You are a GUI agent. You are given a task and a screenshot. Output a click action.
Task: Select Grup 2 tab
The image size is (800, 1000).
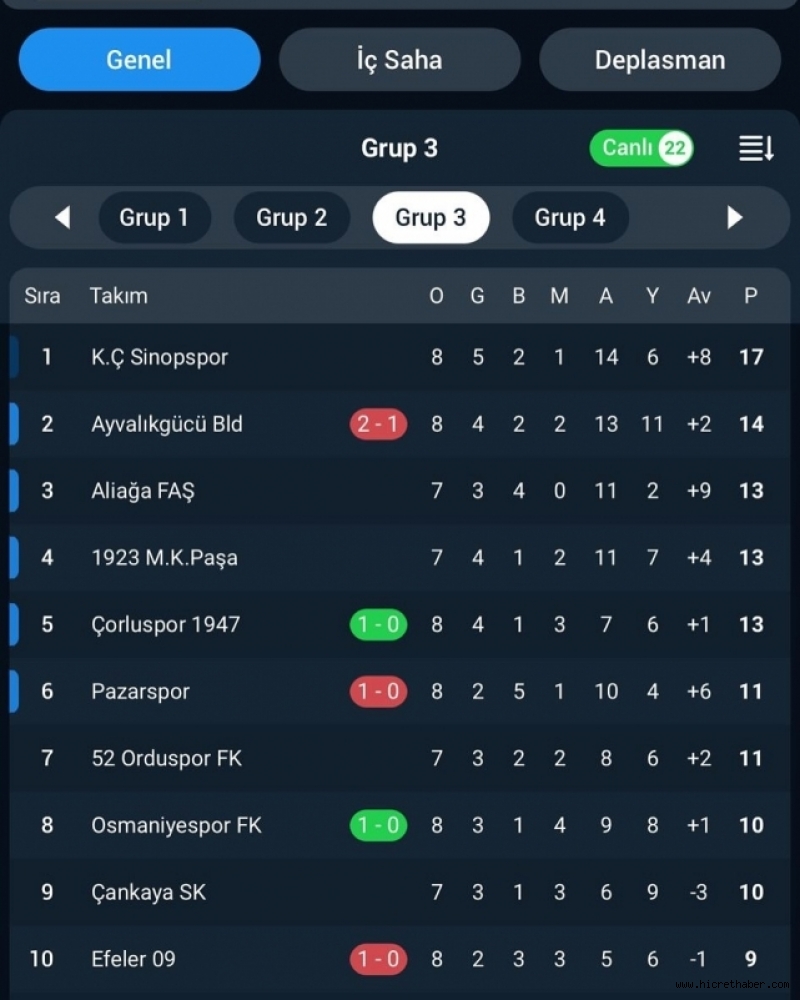point(292,217)
